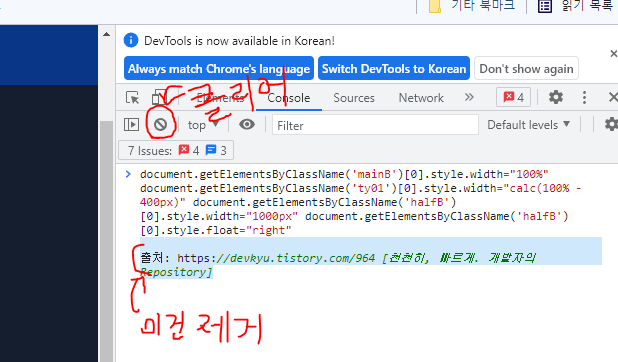Click the mainB style.width code line

344,174
